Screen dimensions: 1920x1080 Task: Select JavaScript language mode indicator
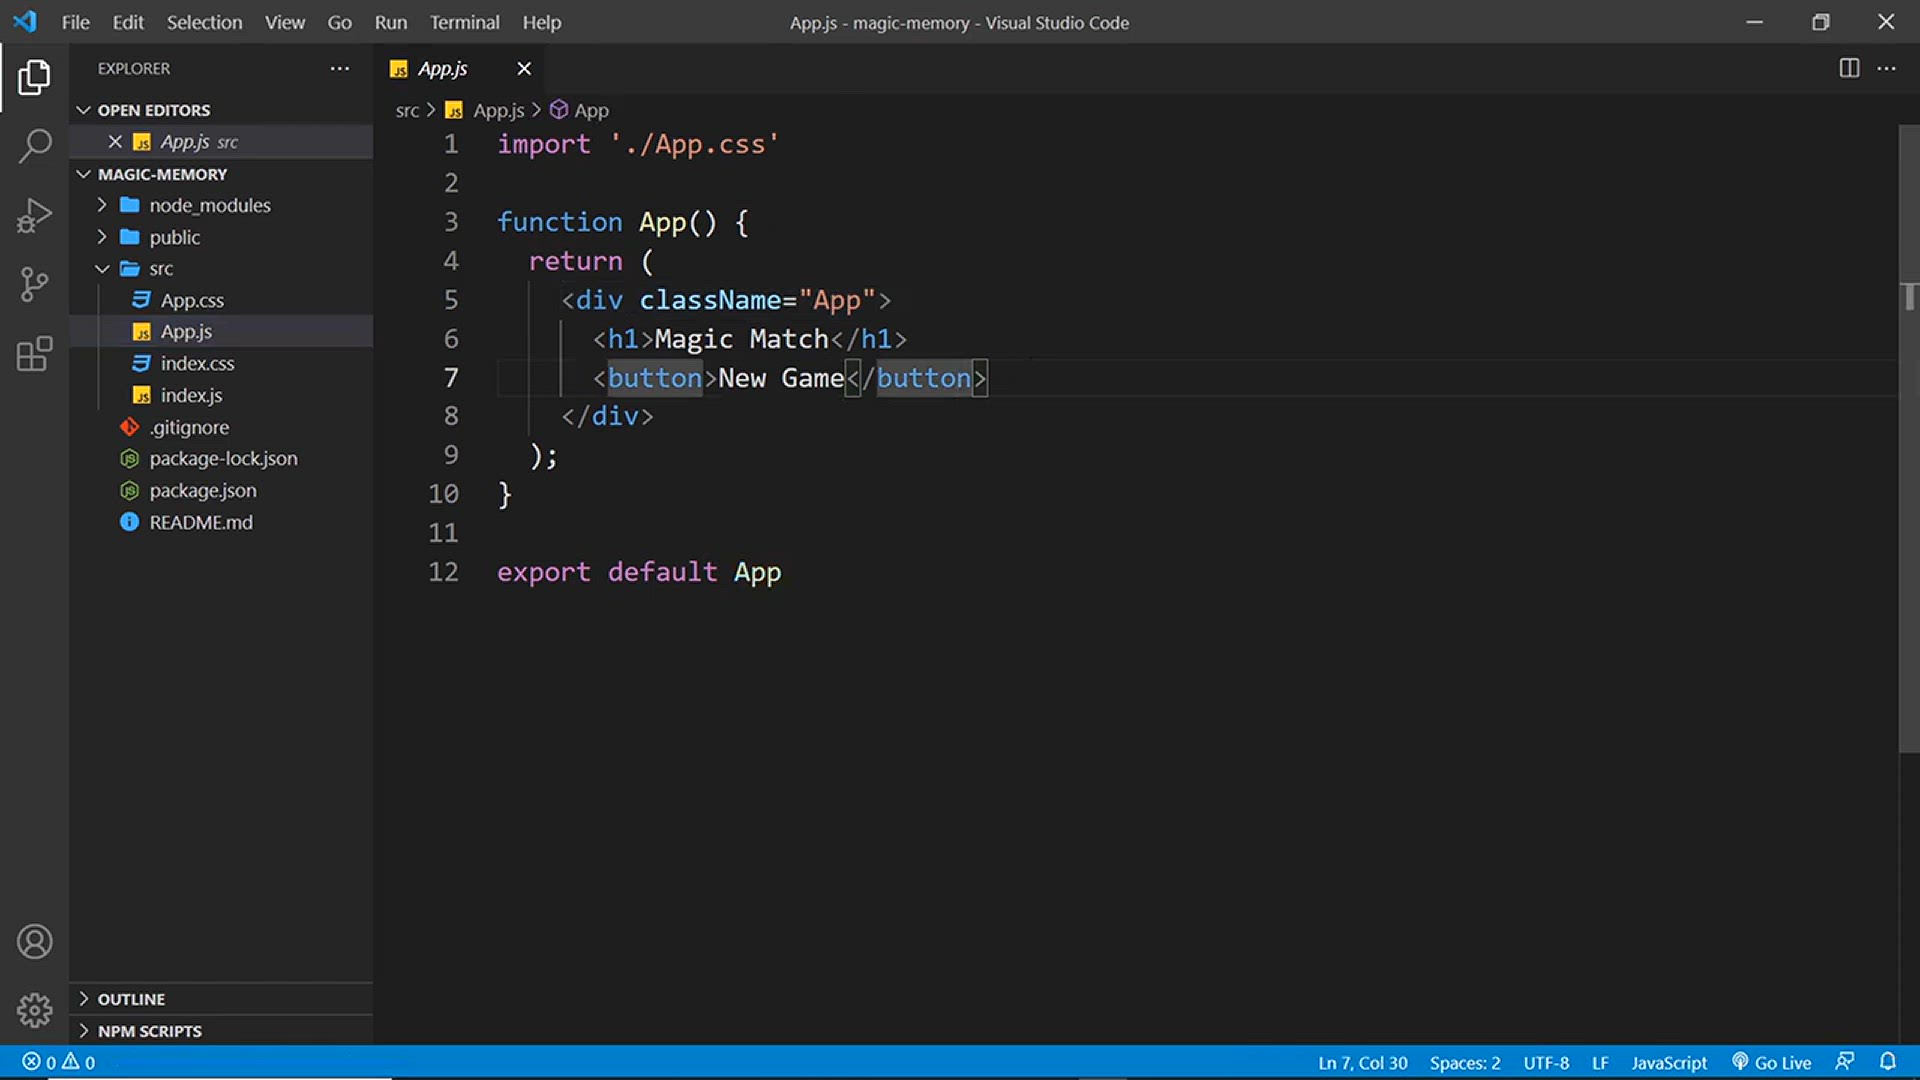pyautogui.click(x=1669, y=1062)
